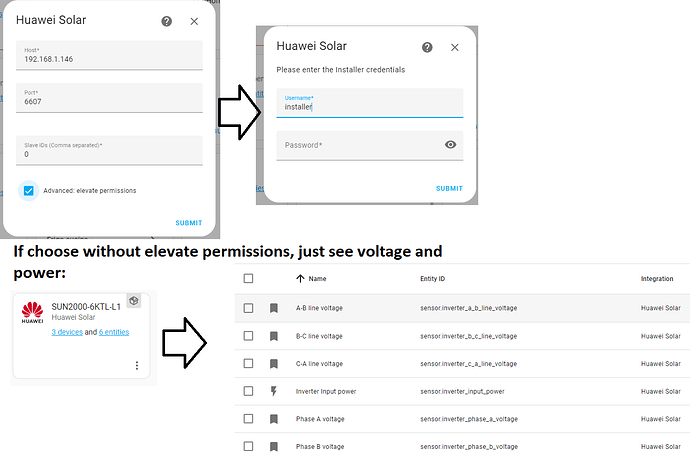690x459 pixels.
Task: Select the Phase B voltage row checkbox
Action: (248, 446)
